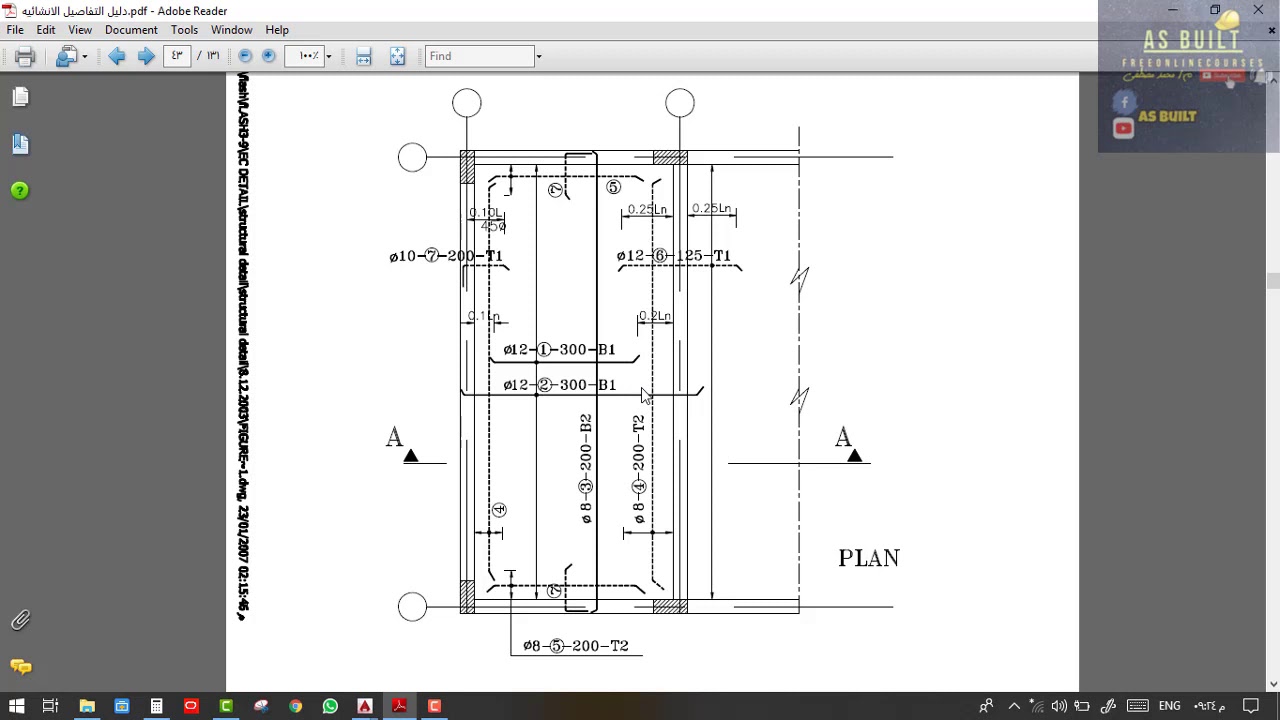Click the Find search field
1280x720 pixels.
[479, 56]
